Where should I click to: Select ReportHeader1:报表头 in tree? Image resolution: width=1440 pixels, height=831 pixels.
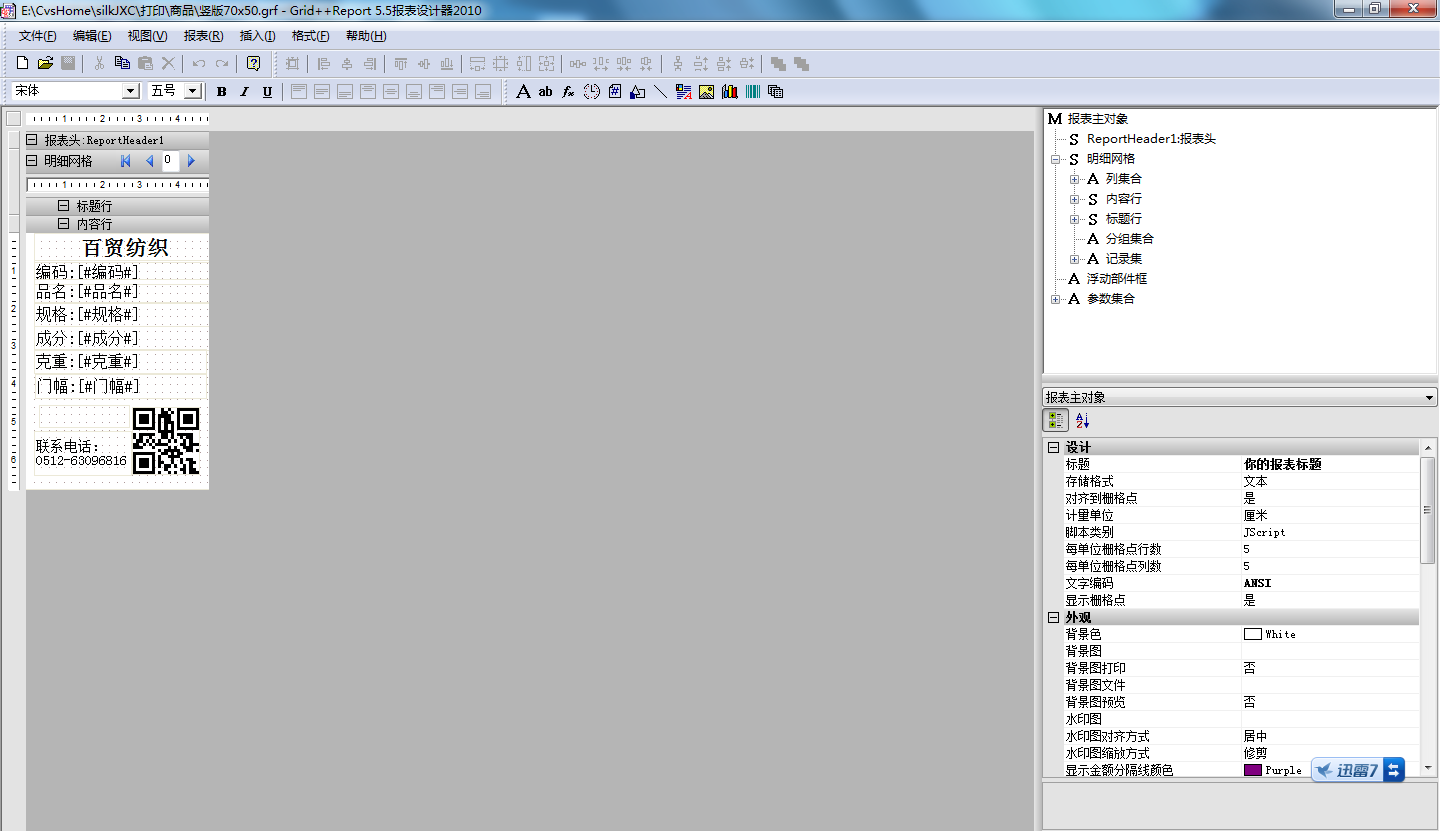pyautogui.click(x=1151, y=139)
